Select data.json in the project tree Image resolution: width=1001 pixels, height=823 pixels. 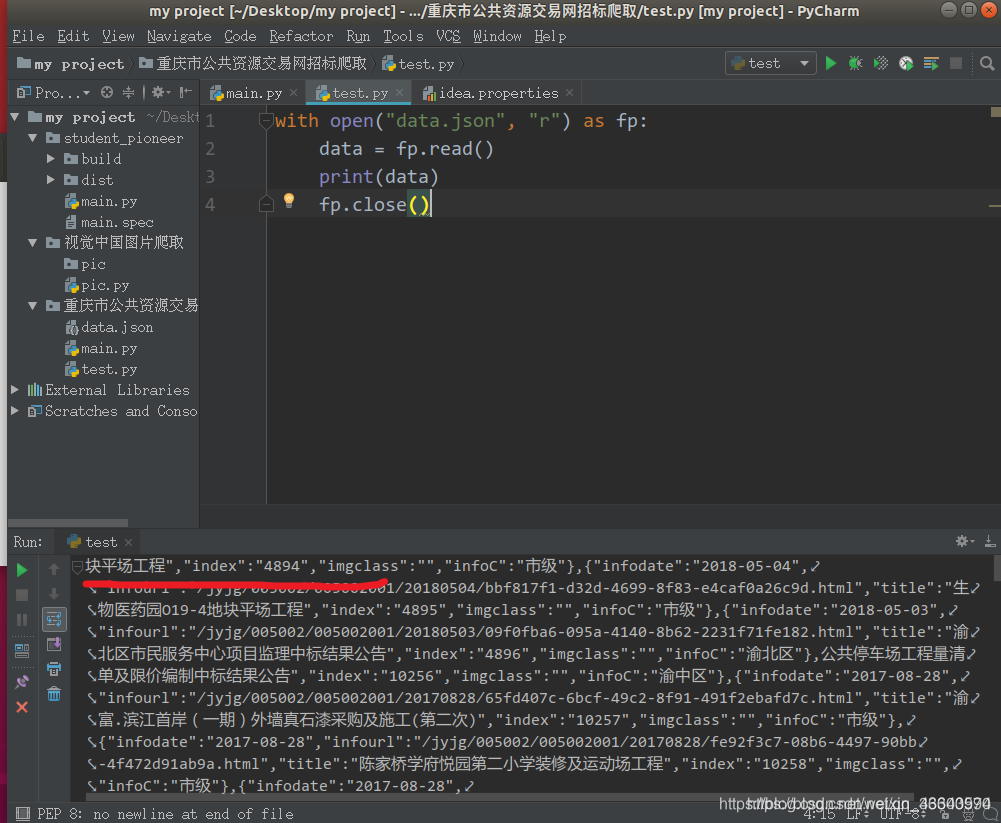(109, 328)
